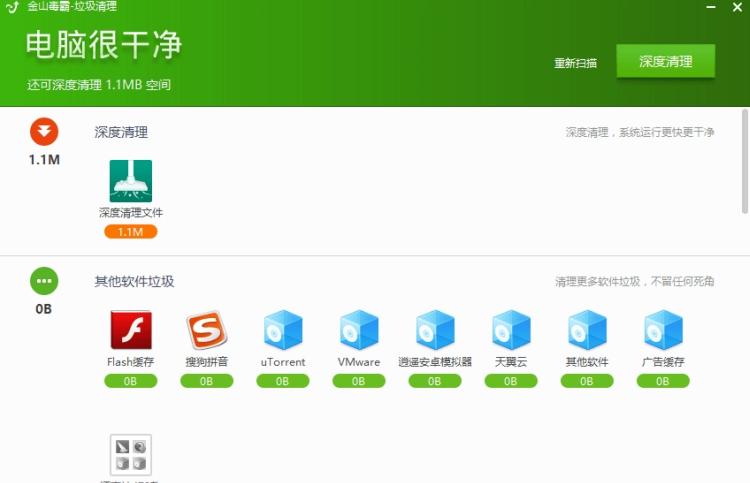
Task: Click the Flash缓存 label
Action: [x=131, y=362]
